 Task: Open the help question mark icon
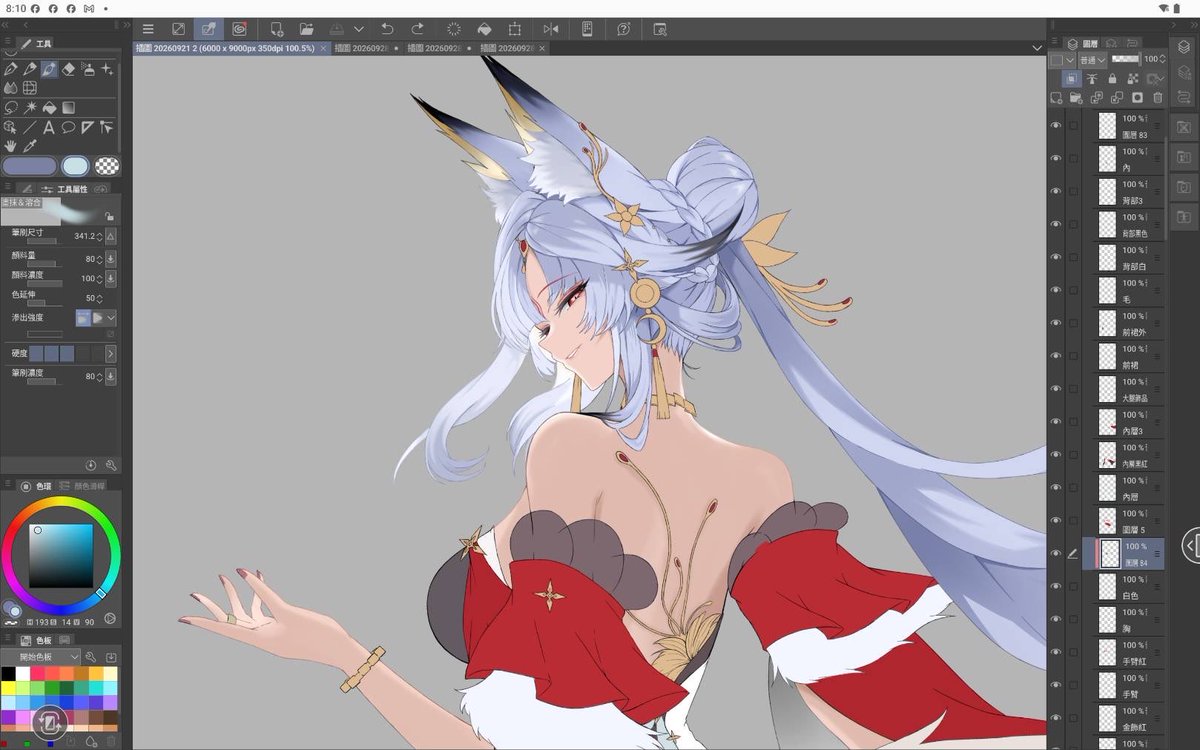pyautogui.click(x=624, y=29)
